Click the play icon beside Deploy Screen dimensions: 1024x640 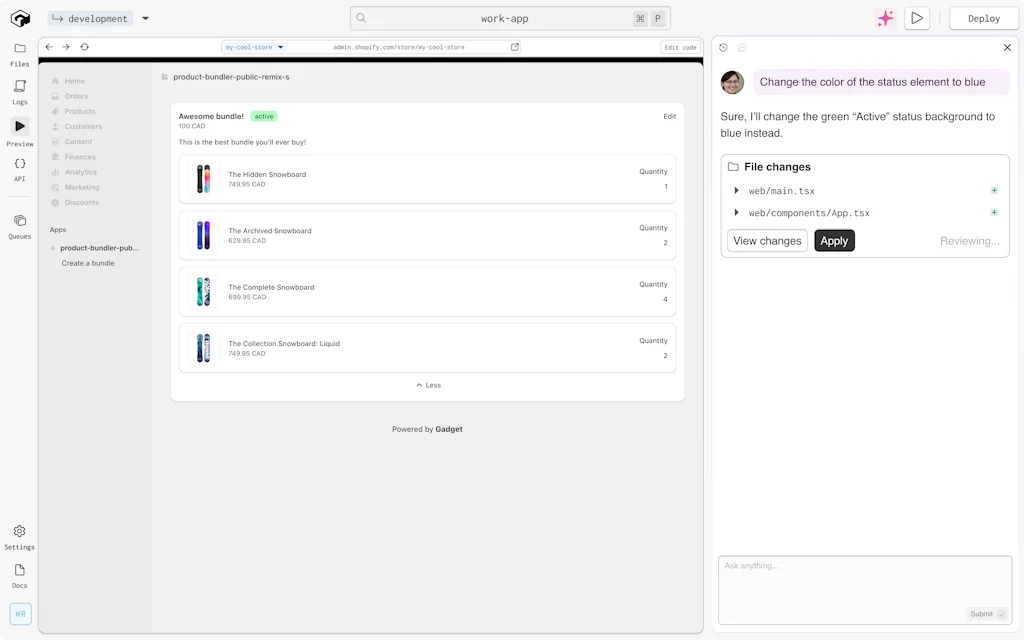point(916,18)
